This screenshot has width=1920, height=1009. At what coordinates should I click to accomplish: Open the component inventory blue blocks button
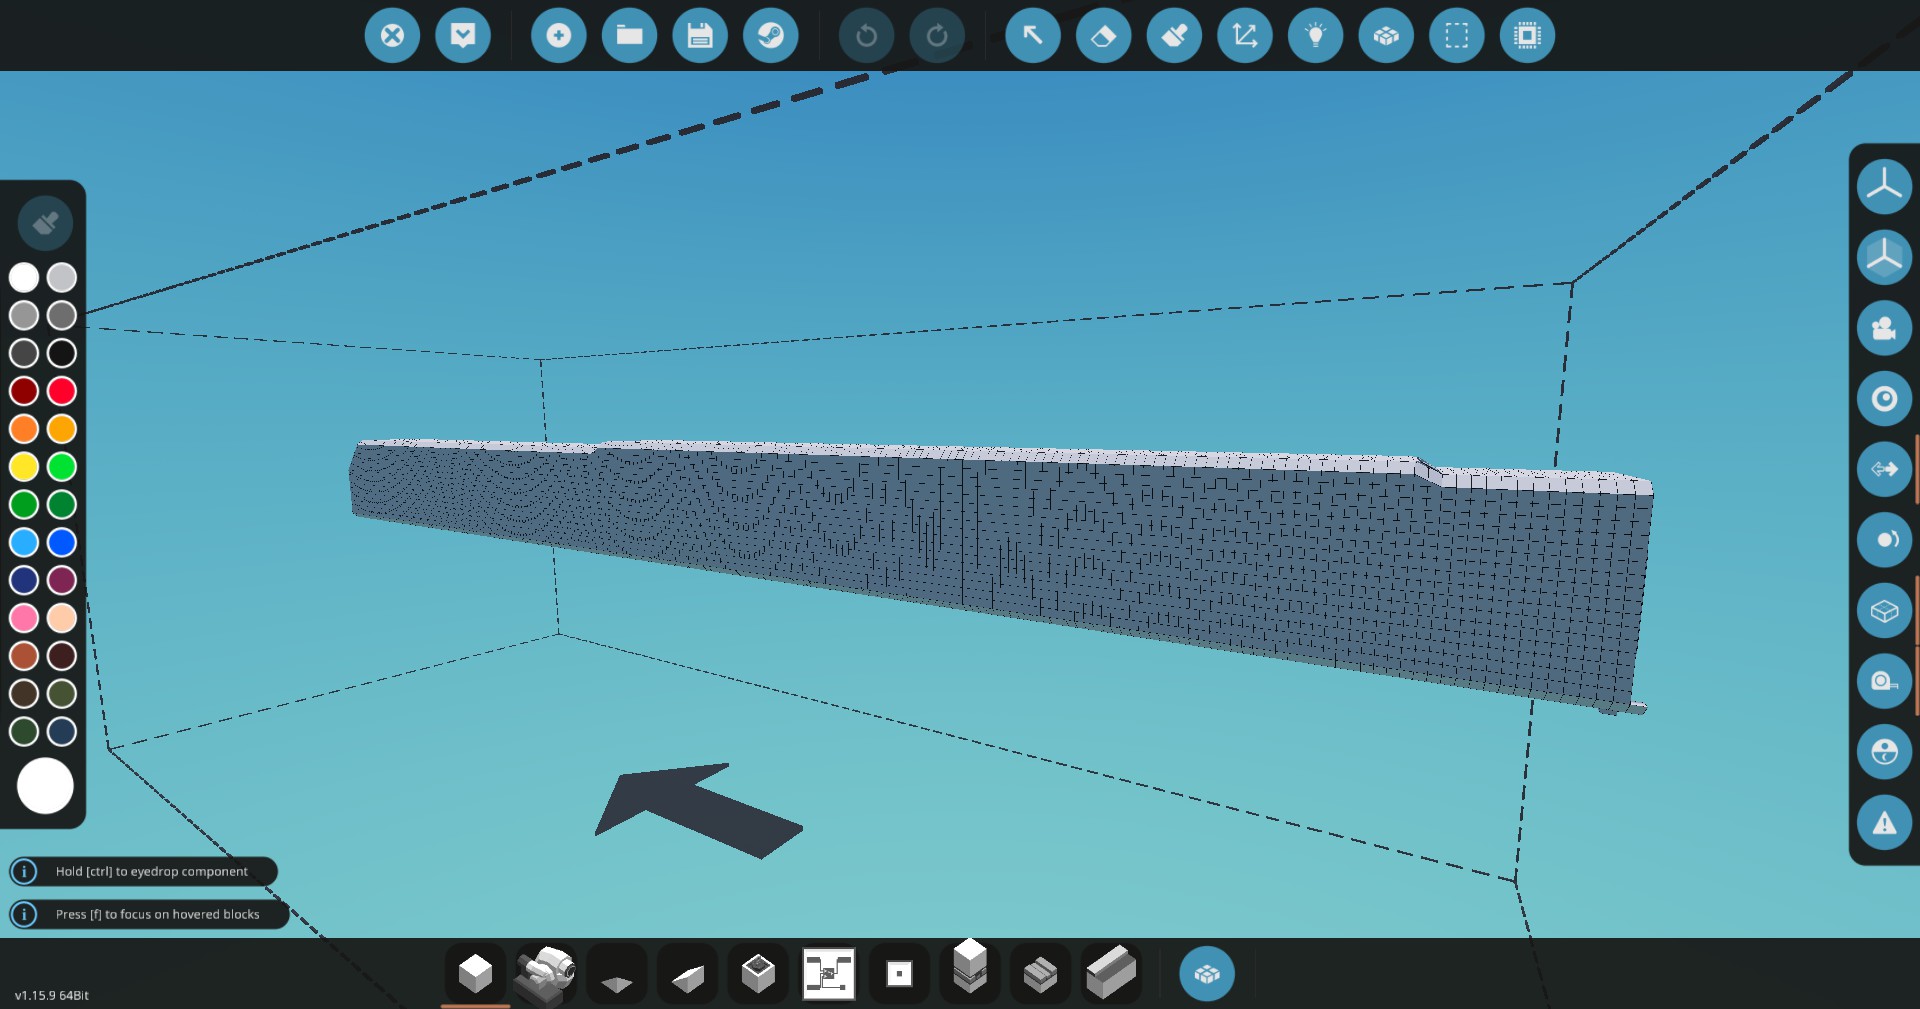click(1207, 974)
